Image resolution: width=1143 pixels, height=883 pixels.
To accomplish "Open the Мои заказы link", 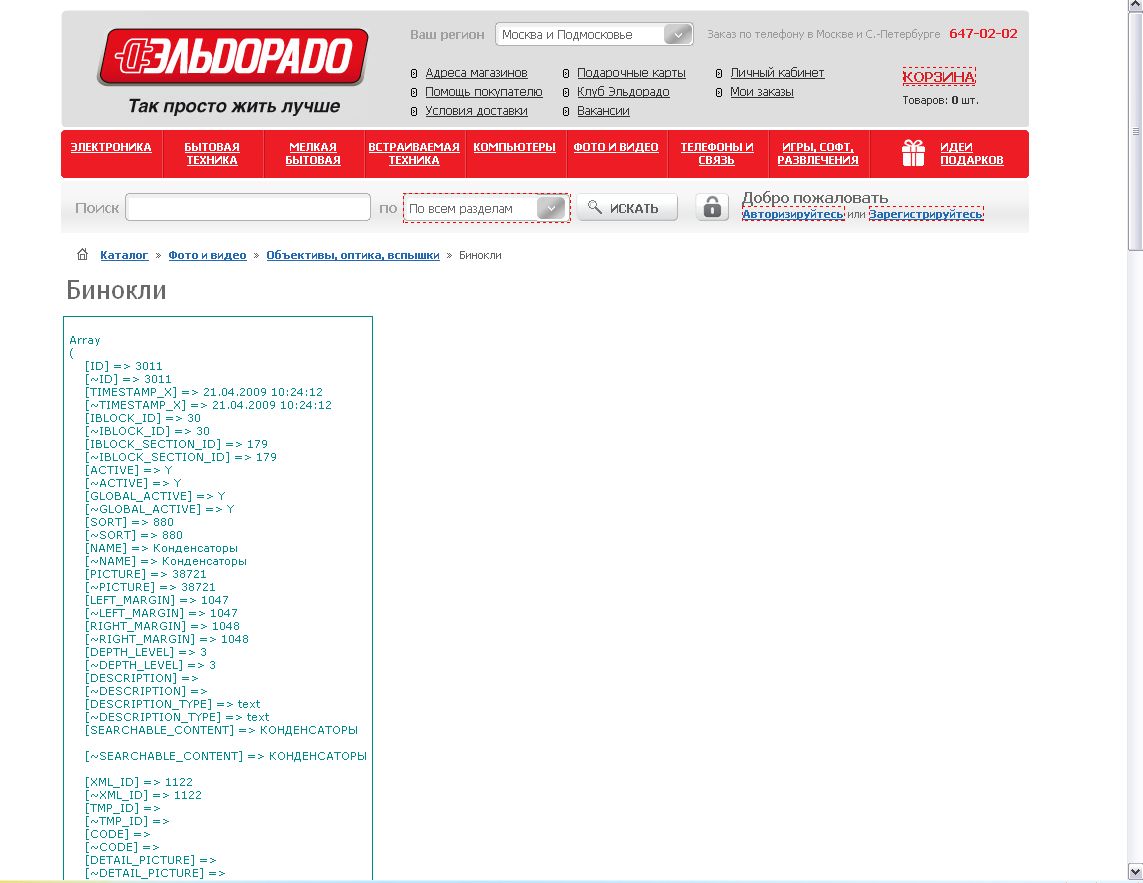I will [762, 92].
